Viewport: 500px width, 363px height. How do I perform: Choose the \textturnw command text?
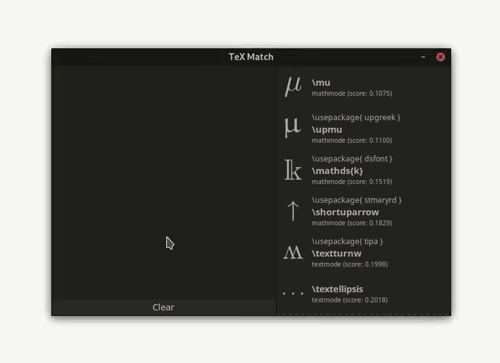[336, 254]
